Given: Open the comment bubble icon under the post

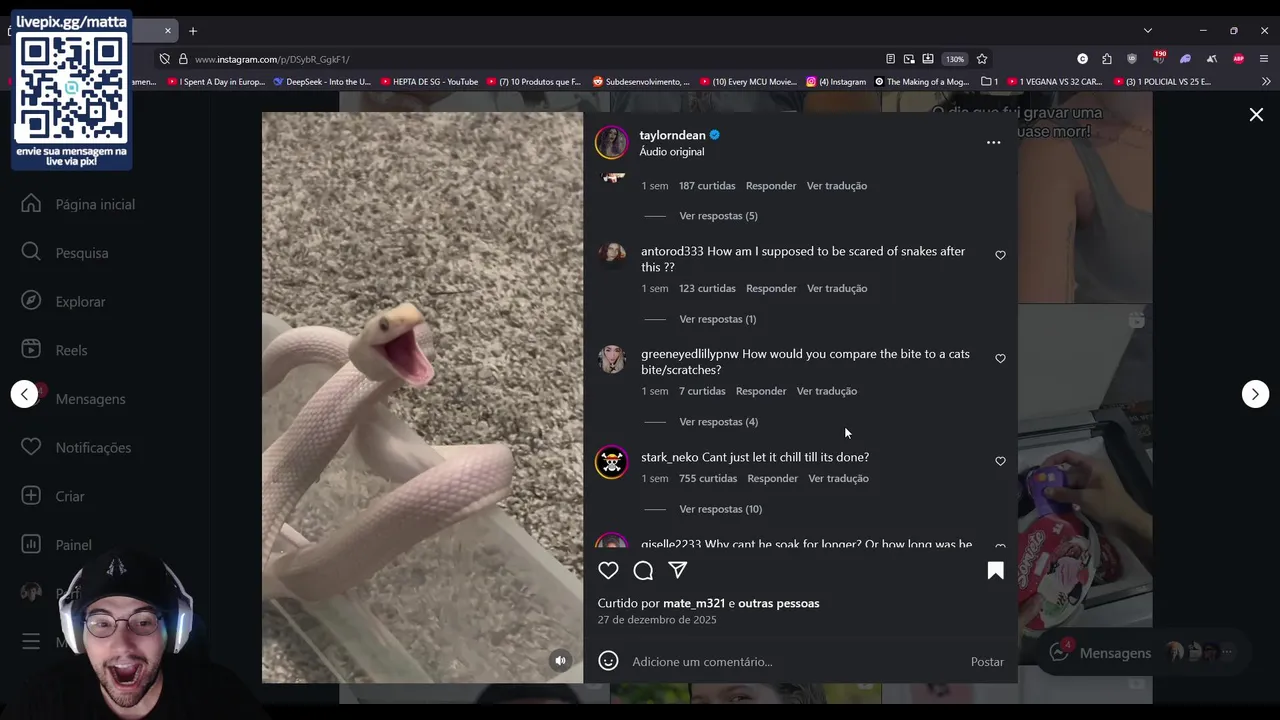Looking at the screenshot, I should [643, 570].
